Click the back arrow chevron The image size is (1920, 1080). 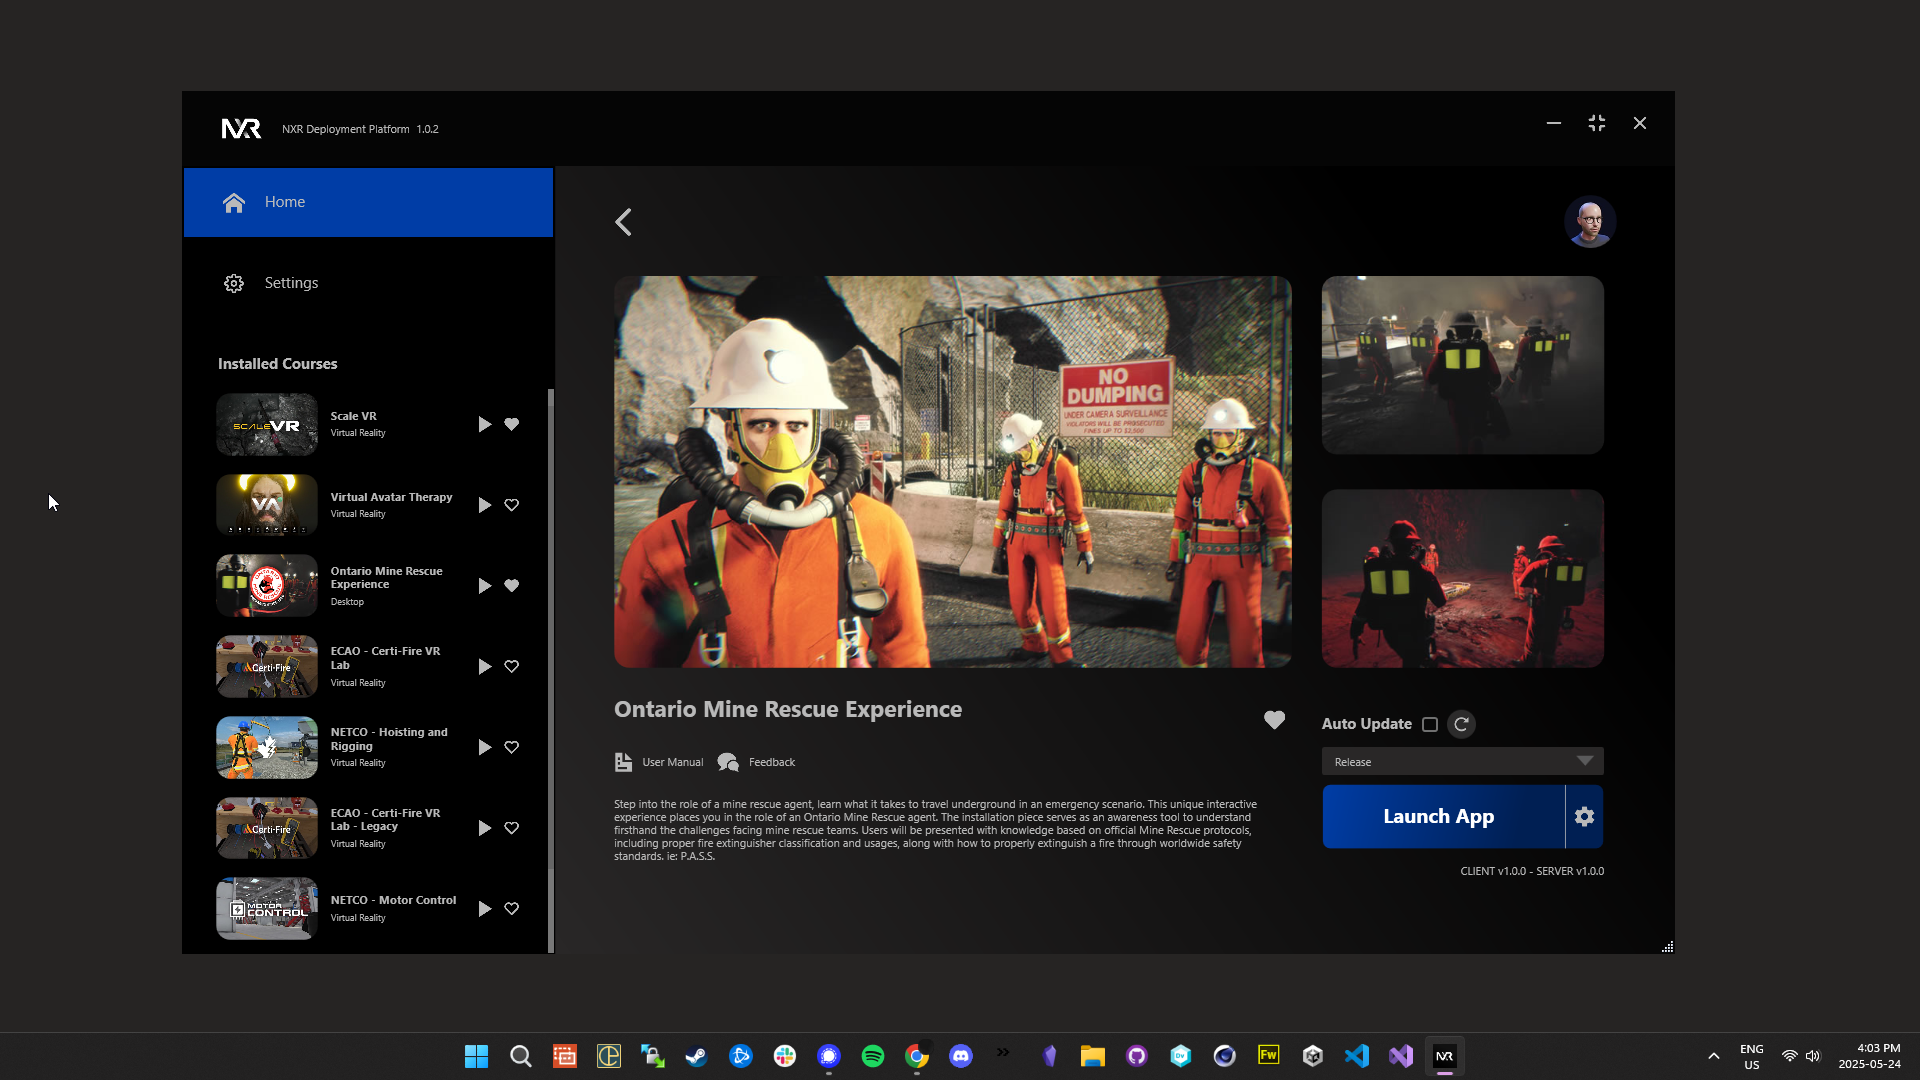tap(624, 222)
